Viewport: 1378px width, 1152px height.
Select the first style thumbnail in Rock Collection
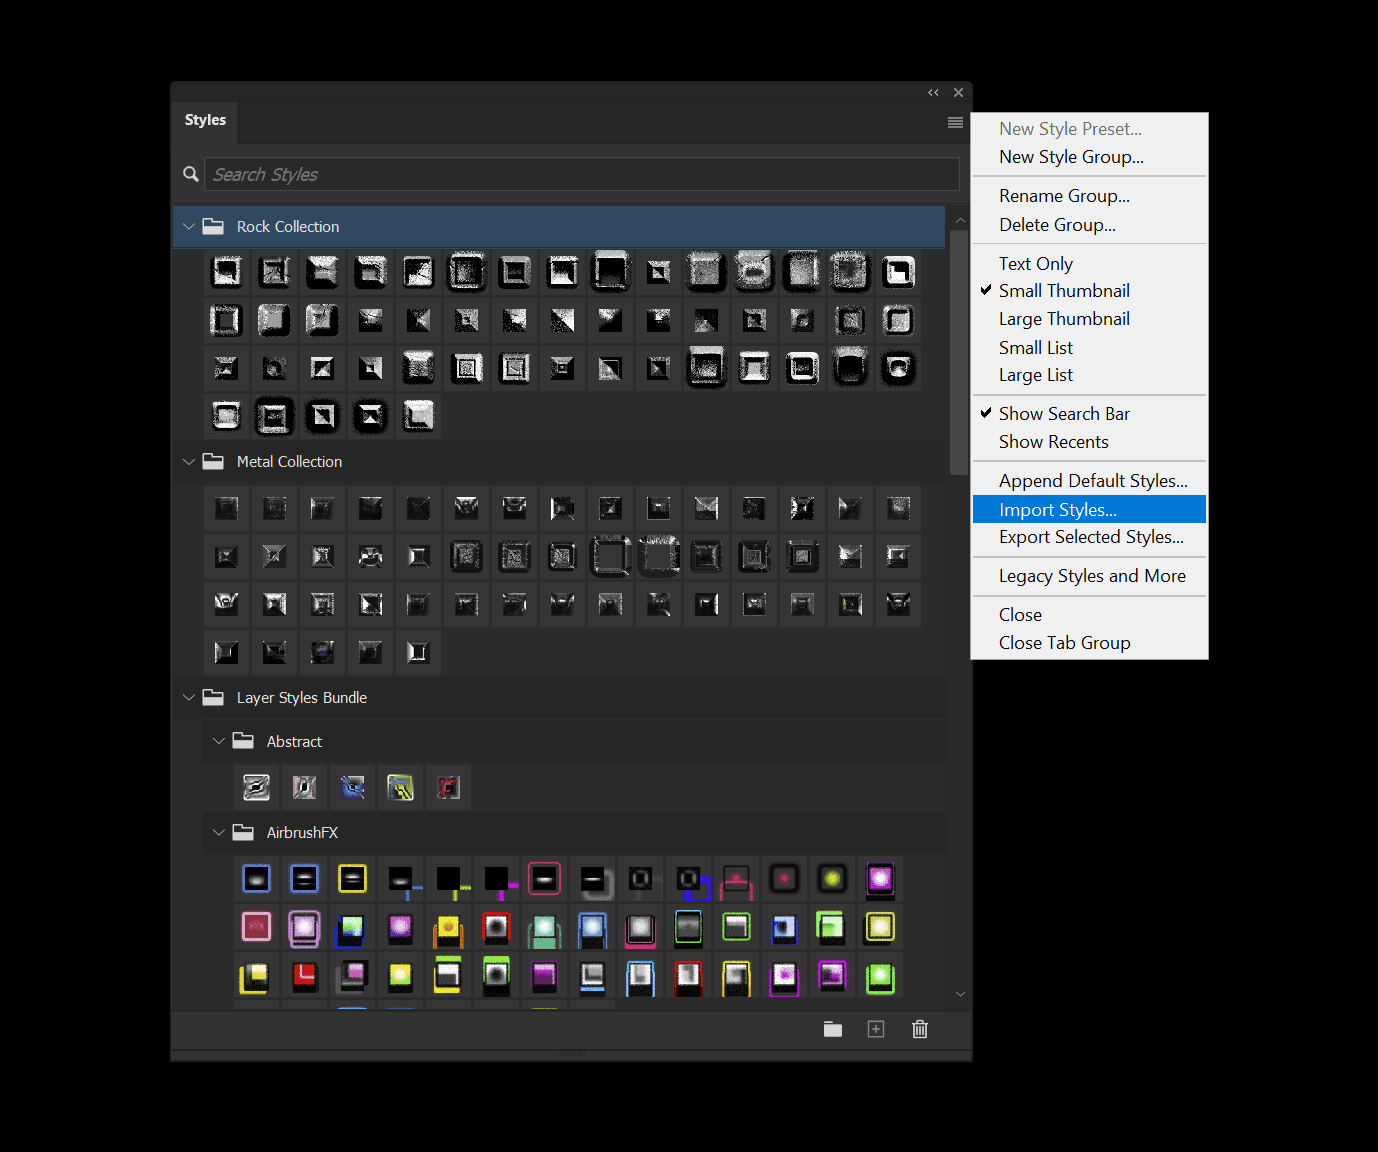(227, 271)
